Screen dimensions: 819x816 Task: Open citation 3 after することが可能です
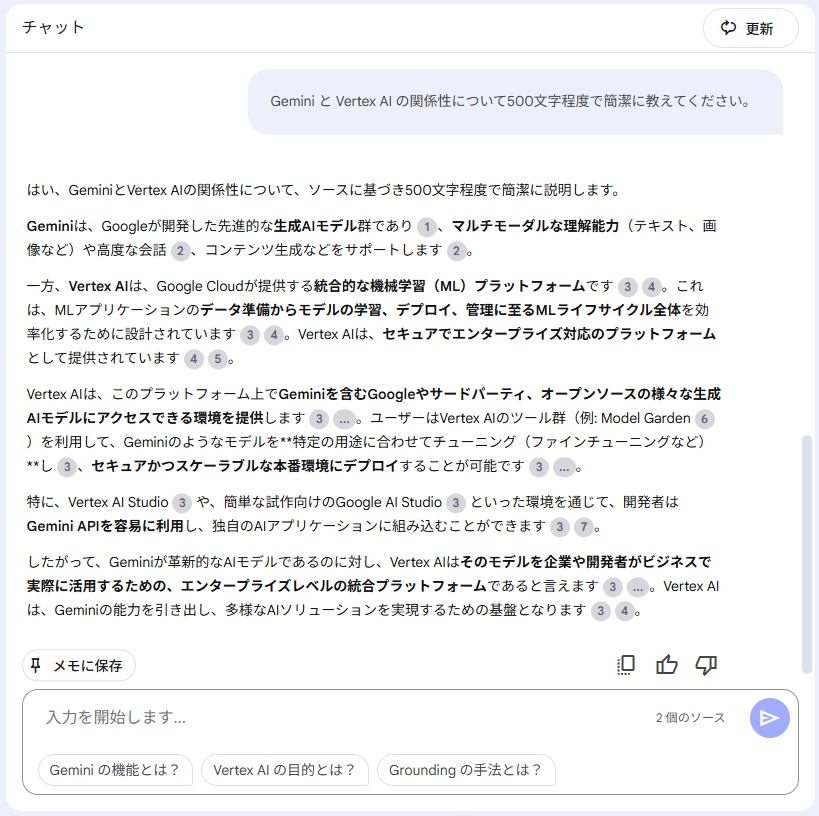pyautogui.click(x=539, y=467)
